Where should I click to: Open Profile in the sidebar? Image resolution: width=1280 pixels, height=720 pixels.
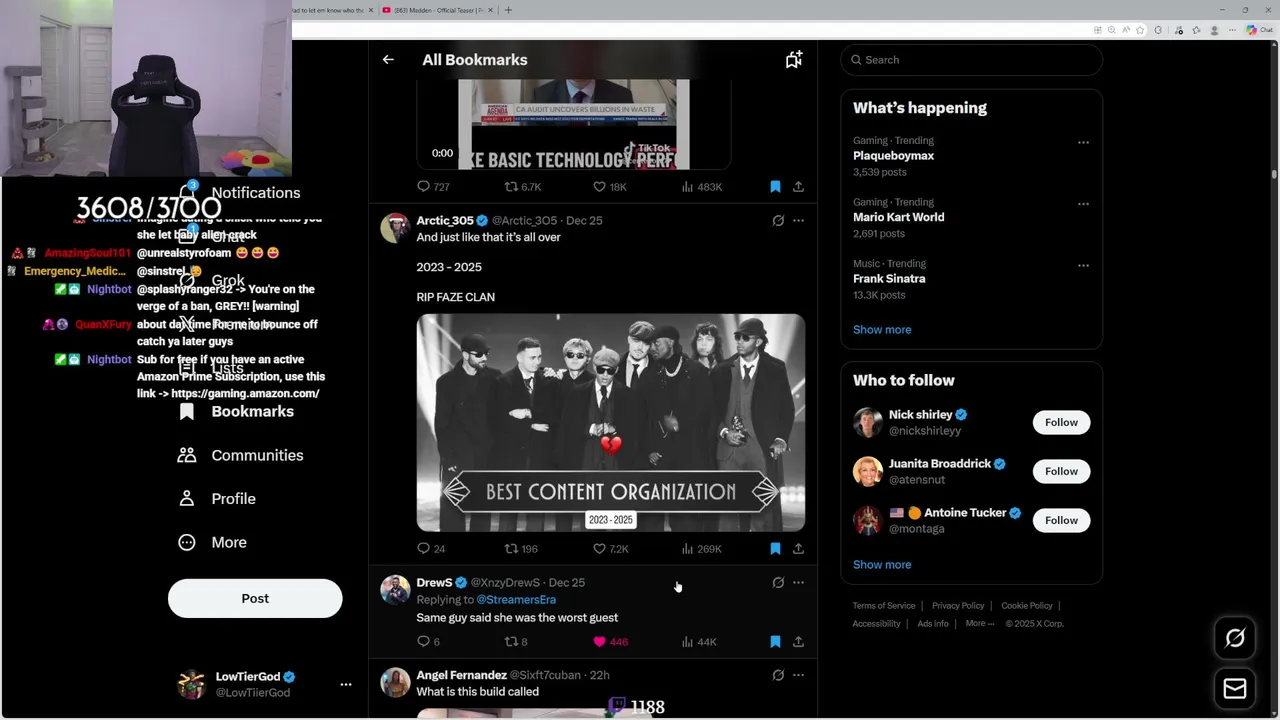[217, 499]
